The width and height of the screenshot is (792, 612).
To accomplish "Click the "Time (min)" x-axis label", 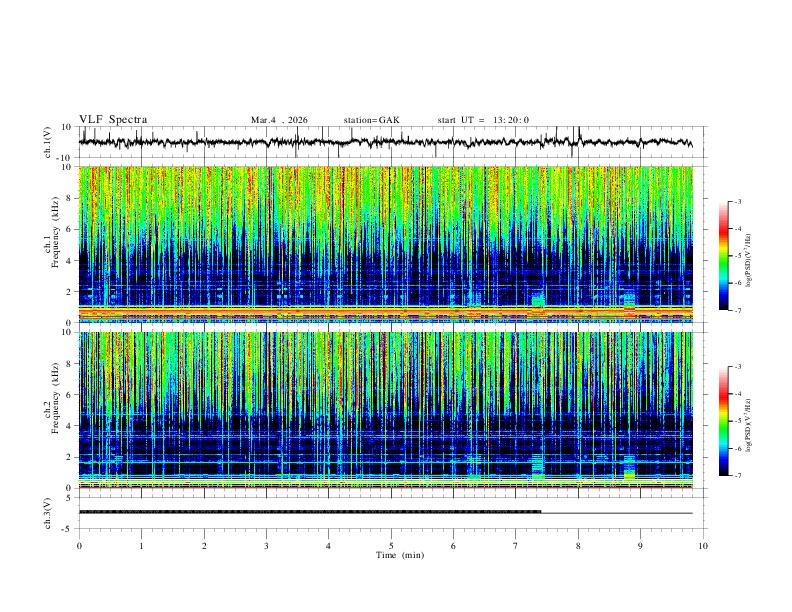I will coord(400,555).
